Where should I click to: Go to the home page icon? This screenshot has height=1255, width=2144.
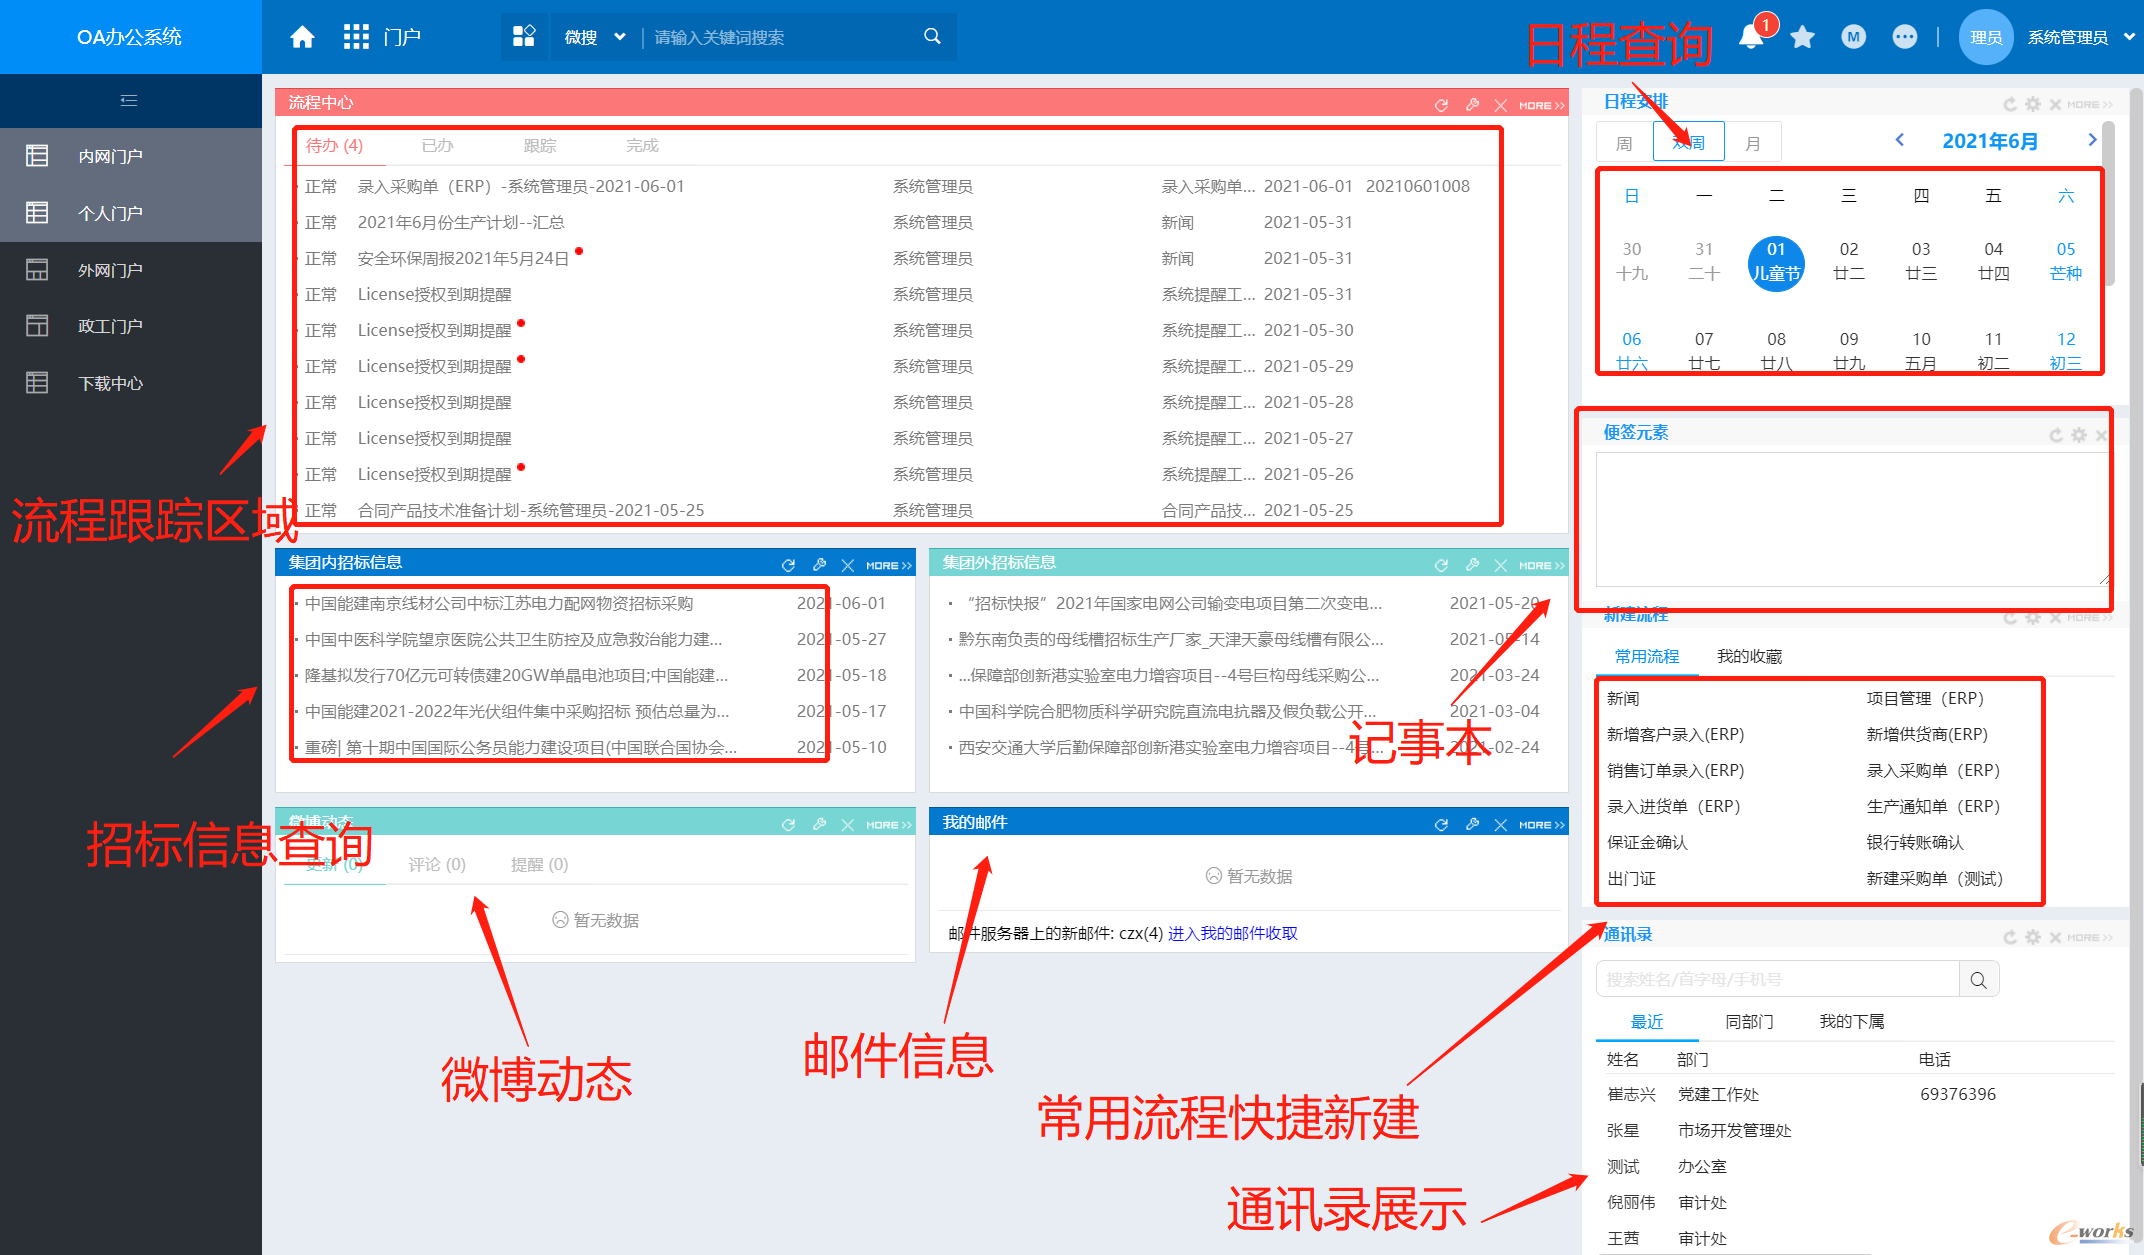(x=302, y=37)
